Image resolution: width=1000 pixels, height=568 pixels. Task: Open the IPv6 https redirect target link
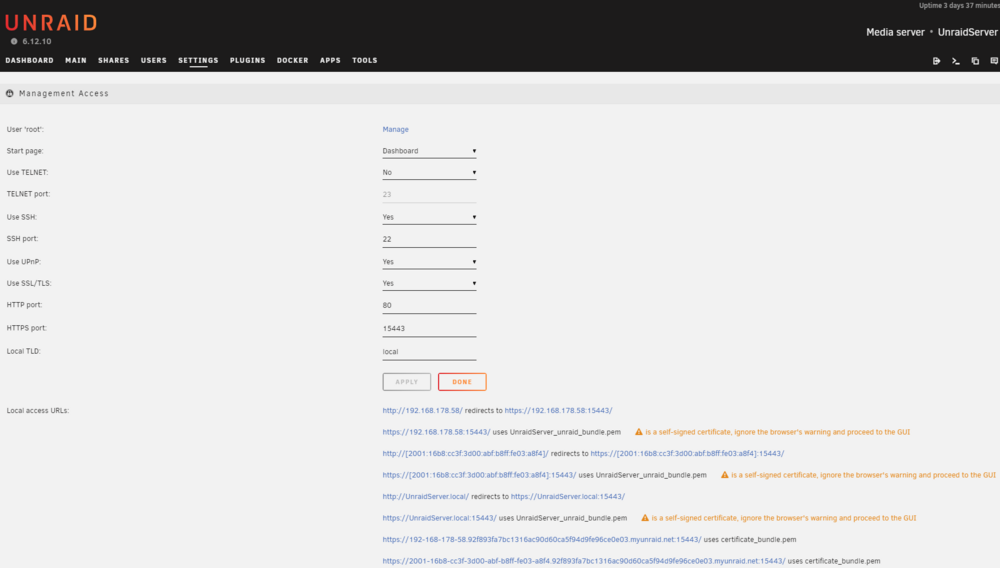click(x=687, y=453)
